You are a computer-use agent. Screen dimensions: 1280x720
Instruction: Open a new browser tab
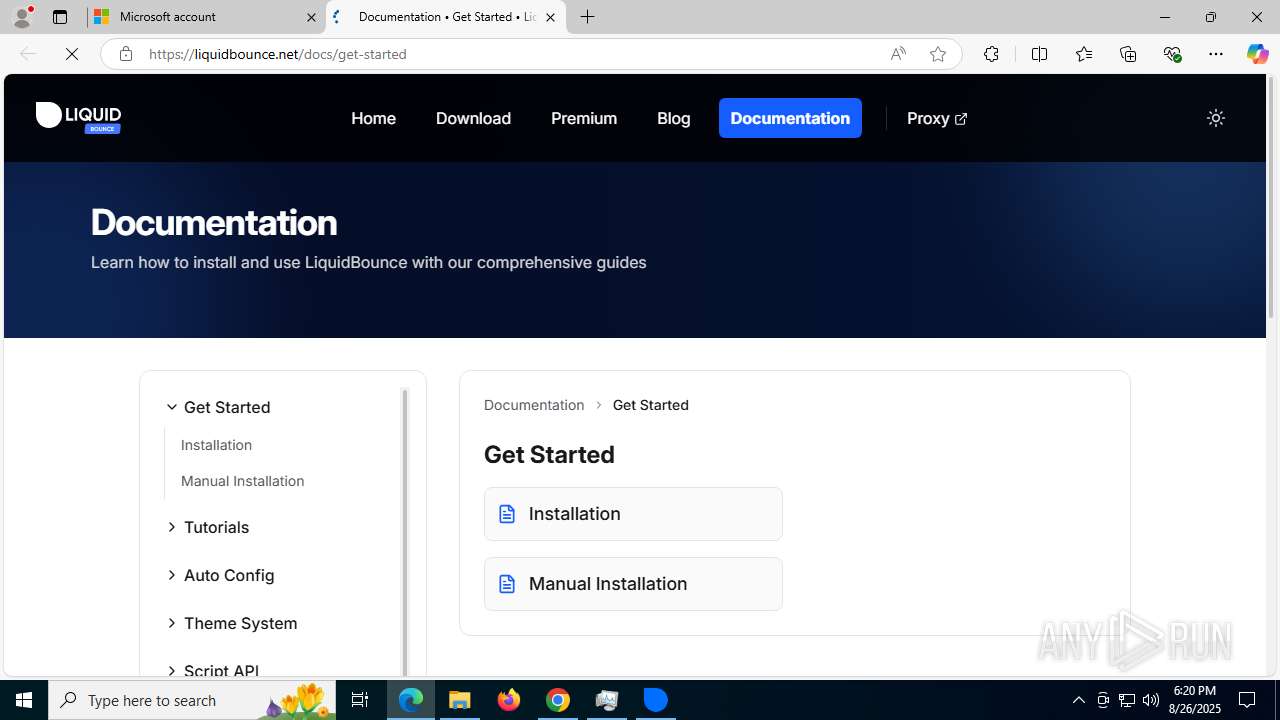588,17
